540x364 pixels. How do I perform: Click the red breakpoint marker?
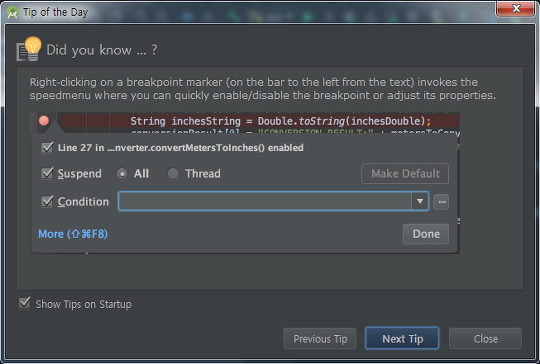click(44, 121)
